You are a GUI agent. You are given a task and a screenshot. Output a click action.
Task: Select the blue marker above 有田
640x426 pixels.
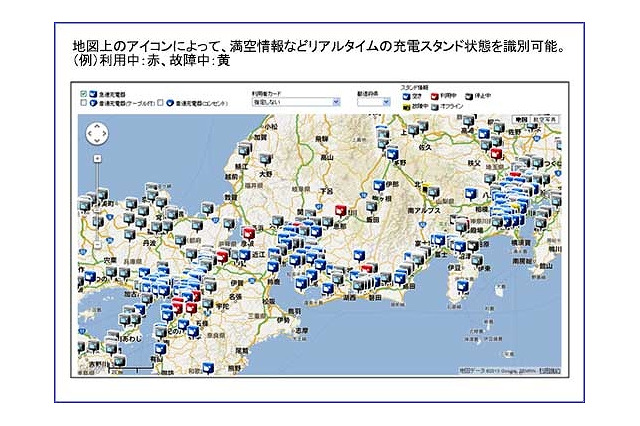(160, 348)
